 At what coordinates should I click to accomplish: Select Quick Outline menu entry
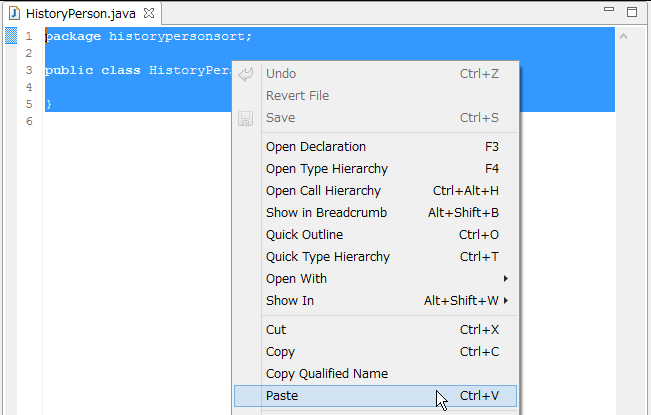[375, 235]
